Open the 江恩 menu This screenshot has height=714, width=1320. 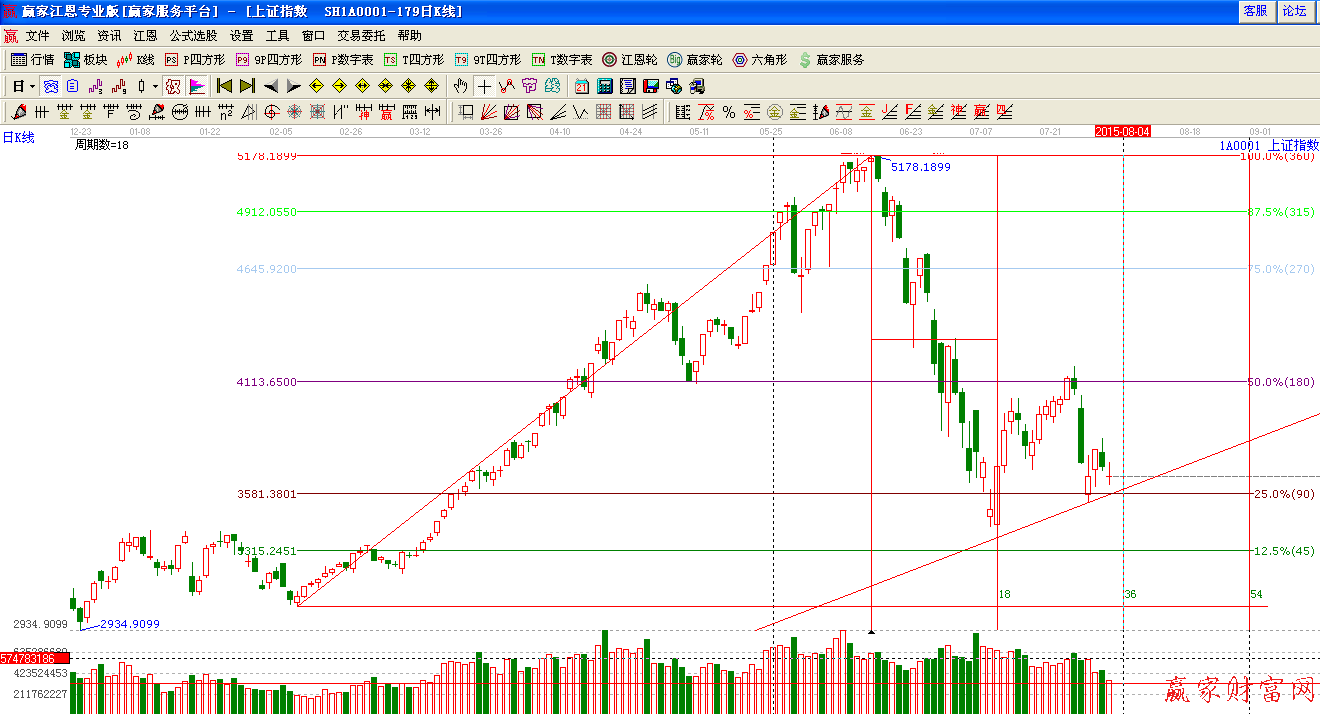pos(145,35)
